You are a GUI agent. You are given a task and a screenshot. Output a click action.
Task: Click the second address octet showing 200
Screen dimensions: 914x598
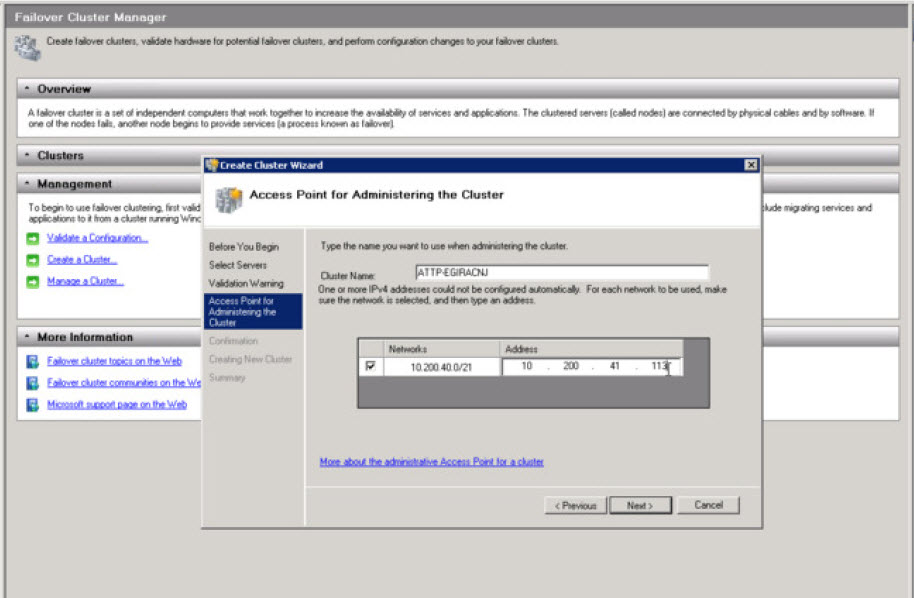(571, 366)
